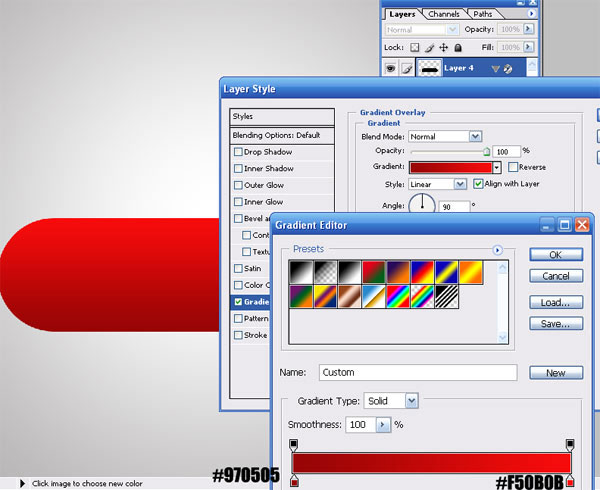Viewport: 600px width, 490px height.
Task: Uncheck the Gradient Overlay checkbox
Action: click(x=238, y=302)
